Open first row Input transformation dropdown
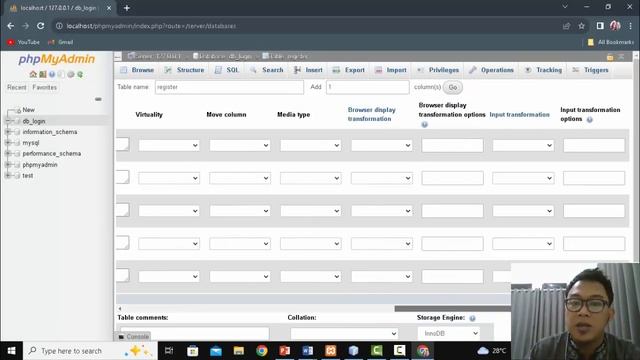The height and width of the screenshot is (360, 640). (x=523, y=145)
